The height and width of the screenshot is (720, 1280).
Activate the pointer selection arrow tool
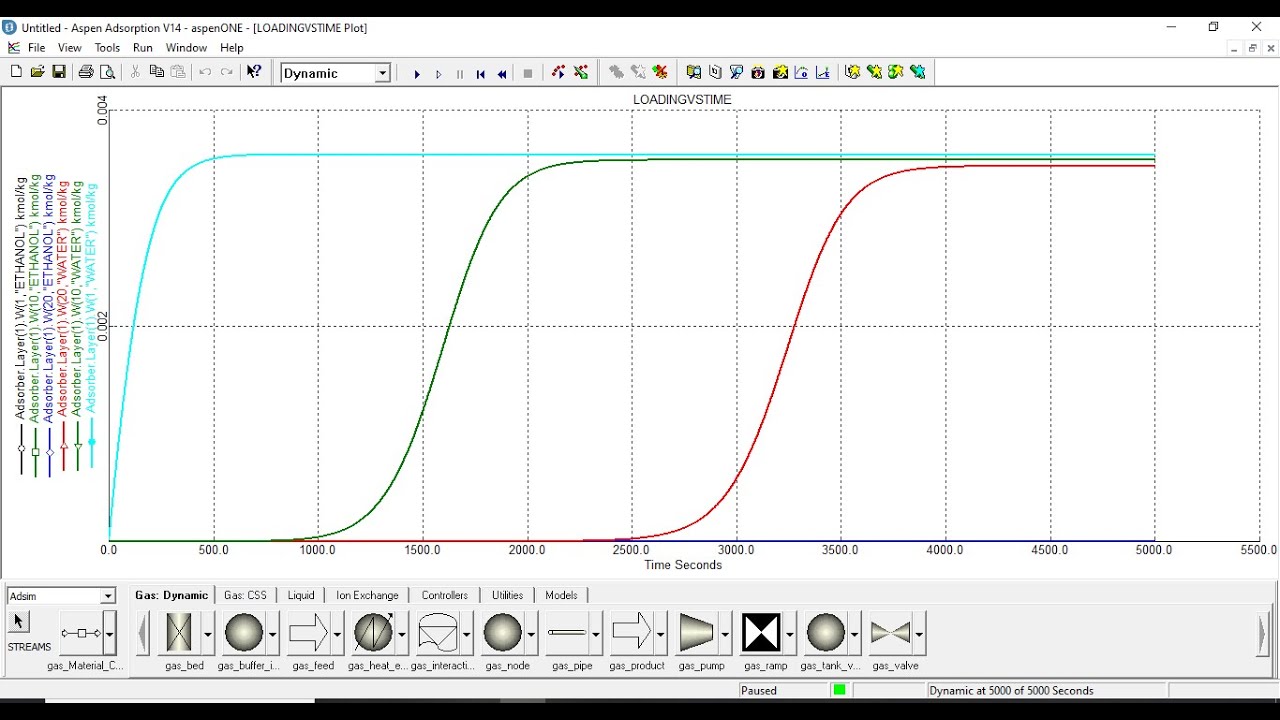click(17, 622)
